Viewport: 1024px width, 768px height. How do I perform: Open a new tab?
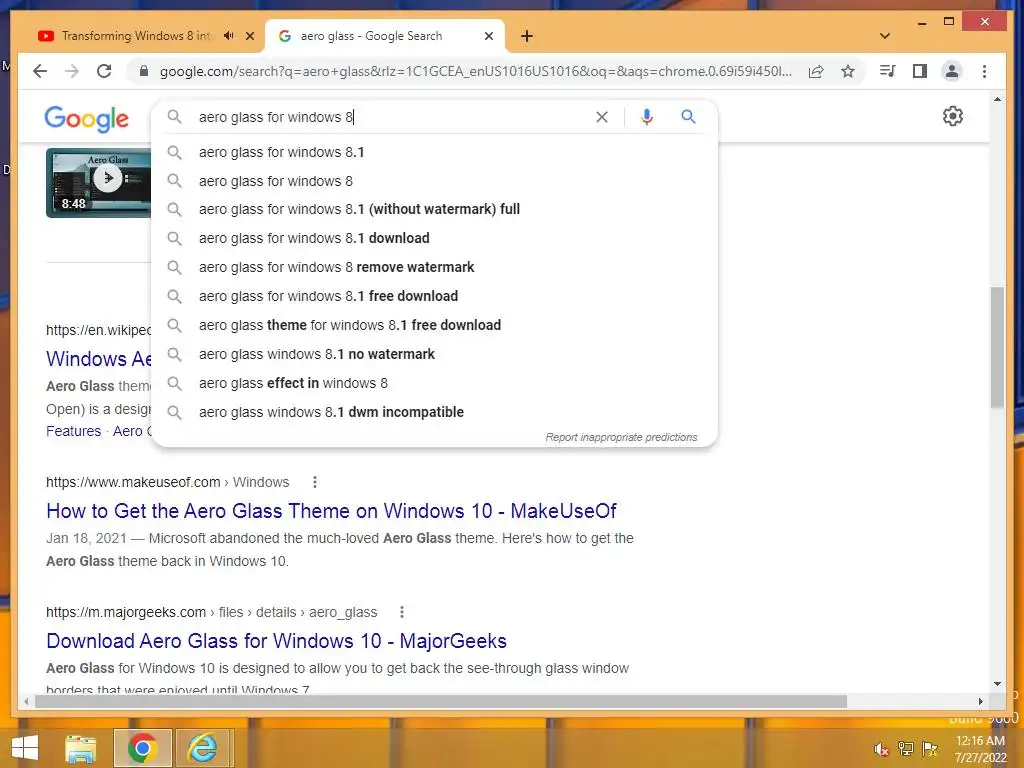527,36
